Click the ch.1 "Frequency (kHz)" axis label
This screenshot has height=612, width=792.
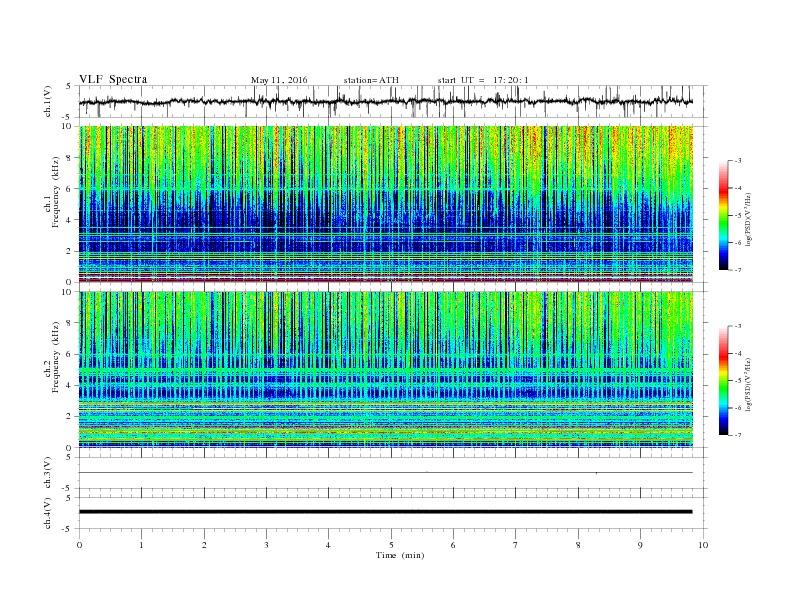[56, 192]
